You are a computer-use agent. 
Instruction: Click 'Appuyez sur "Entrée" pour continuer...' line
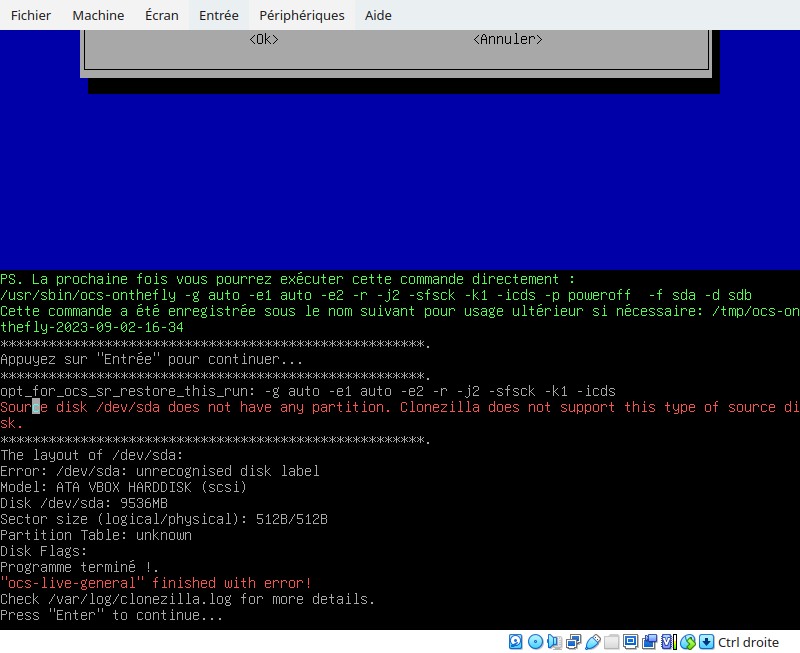pyautogui.click(x=151, y=359)
